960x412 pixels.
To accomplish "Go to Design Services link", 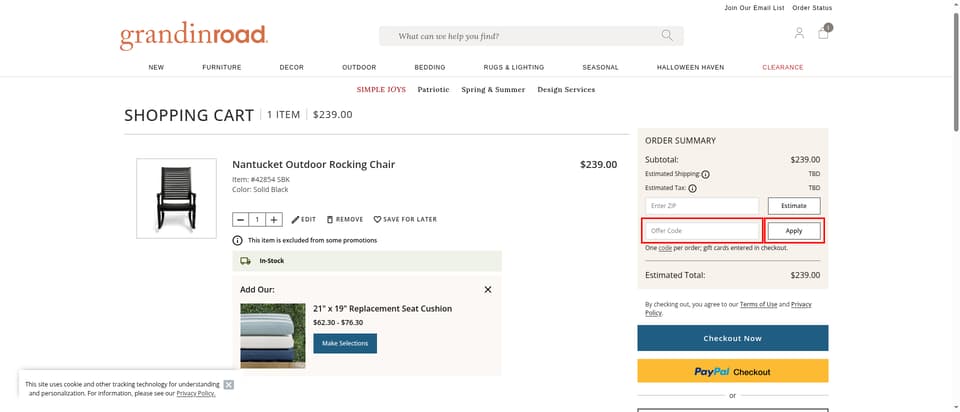I will click(566, 89).
